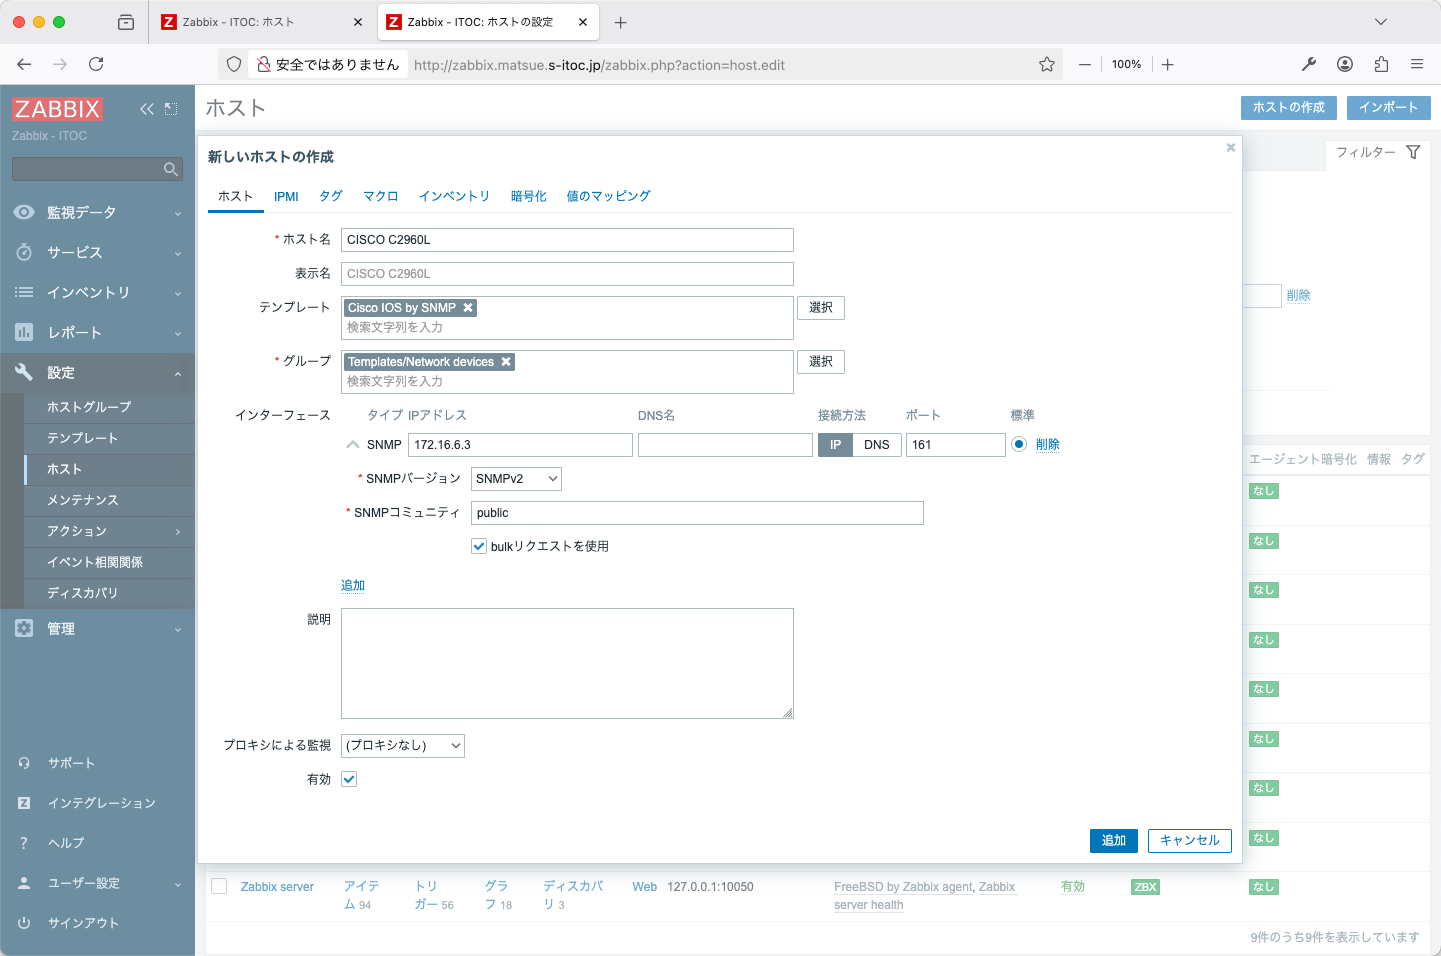Click the キャンセル button

click(x=1190, y=841)
